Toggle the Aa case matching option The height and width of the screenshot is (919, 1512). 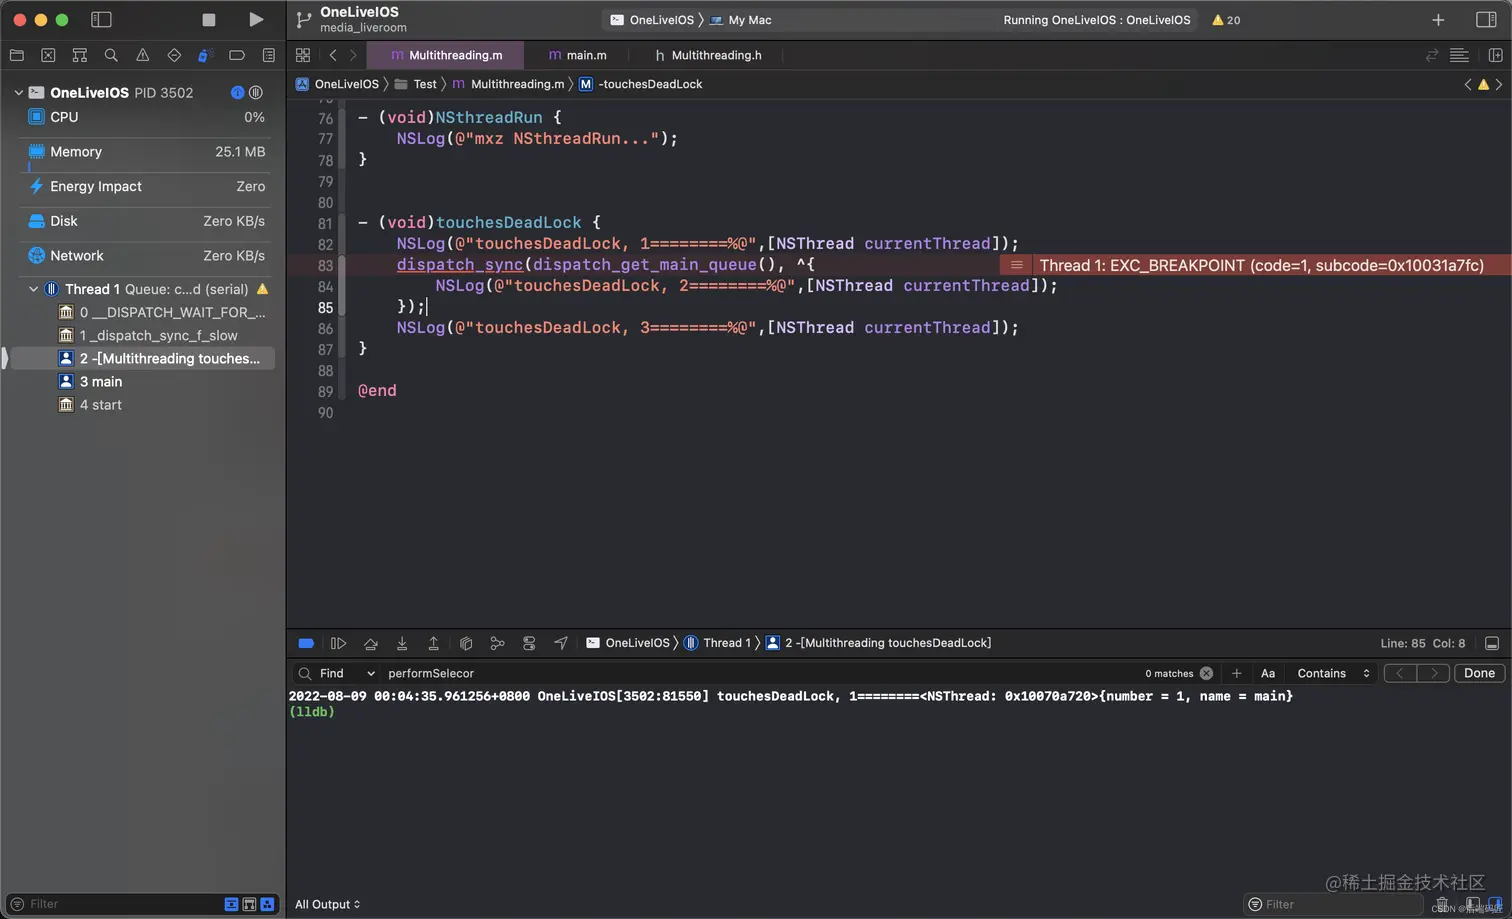pos(1267,673)
